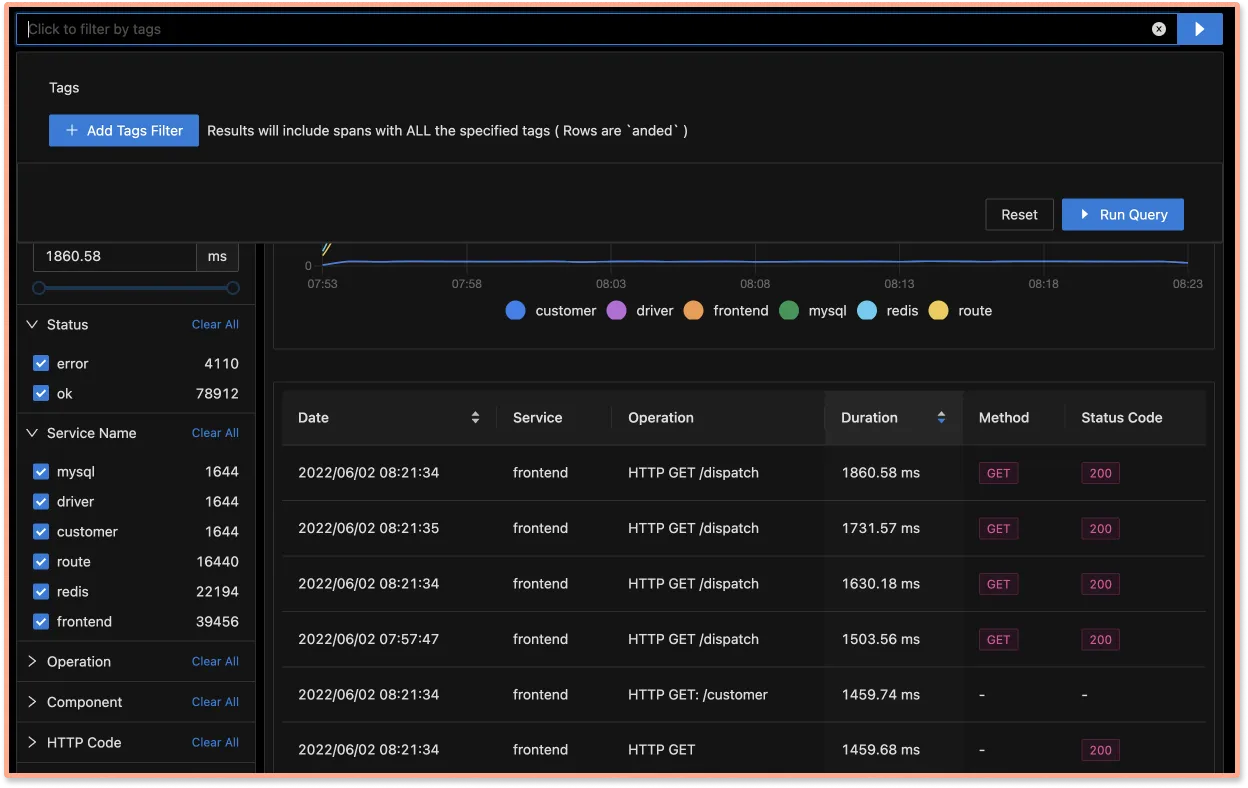Clear All in Status section
Screen dimensions: 1248x788
[x=215, y=324]
